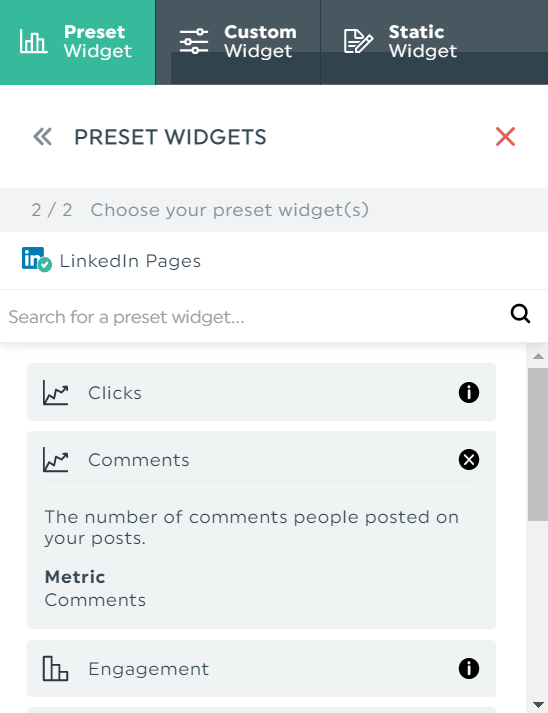Click the sliders icon for Custom Widget
Image resolution: width=548 pixels, height=713 pixels.
coord(194,41)
